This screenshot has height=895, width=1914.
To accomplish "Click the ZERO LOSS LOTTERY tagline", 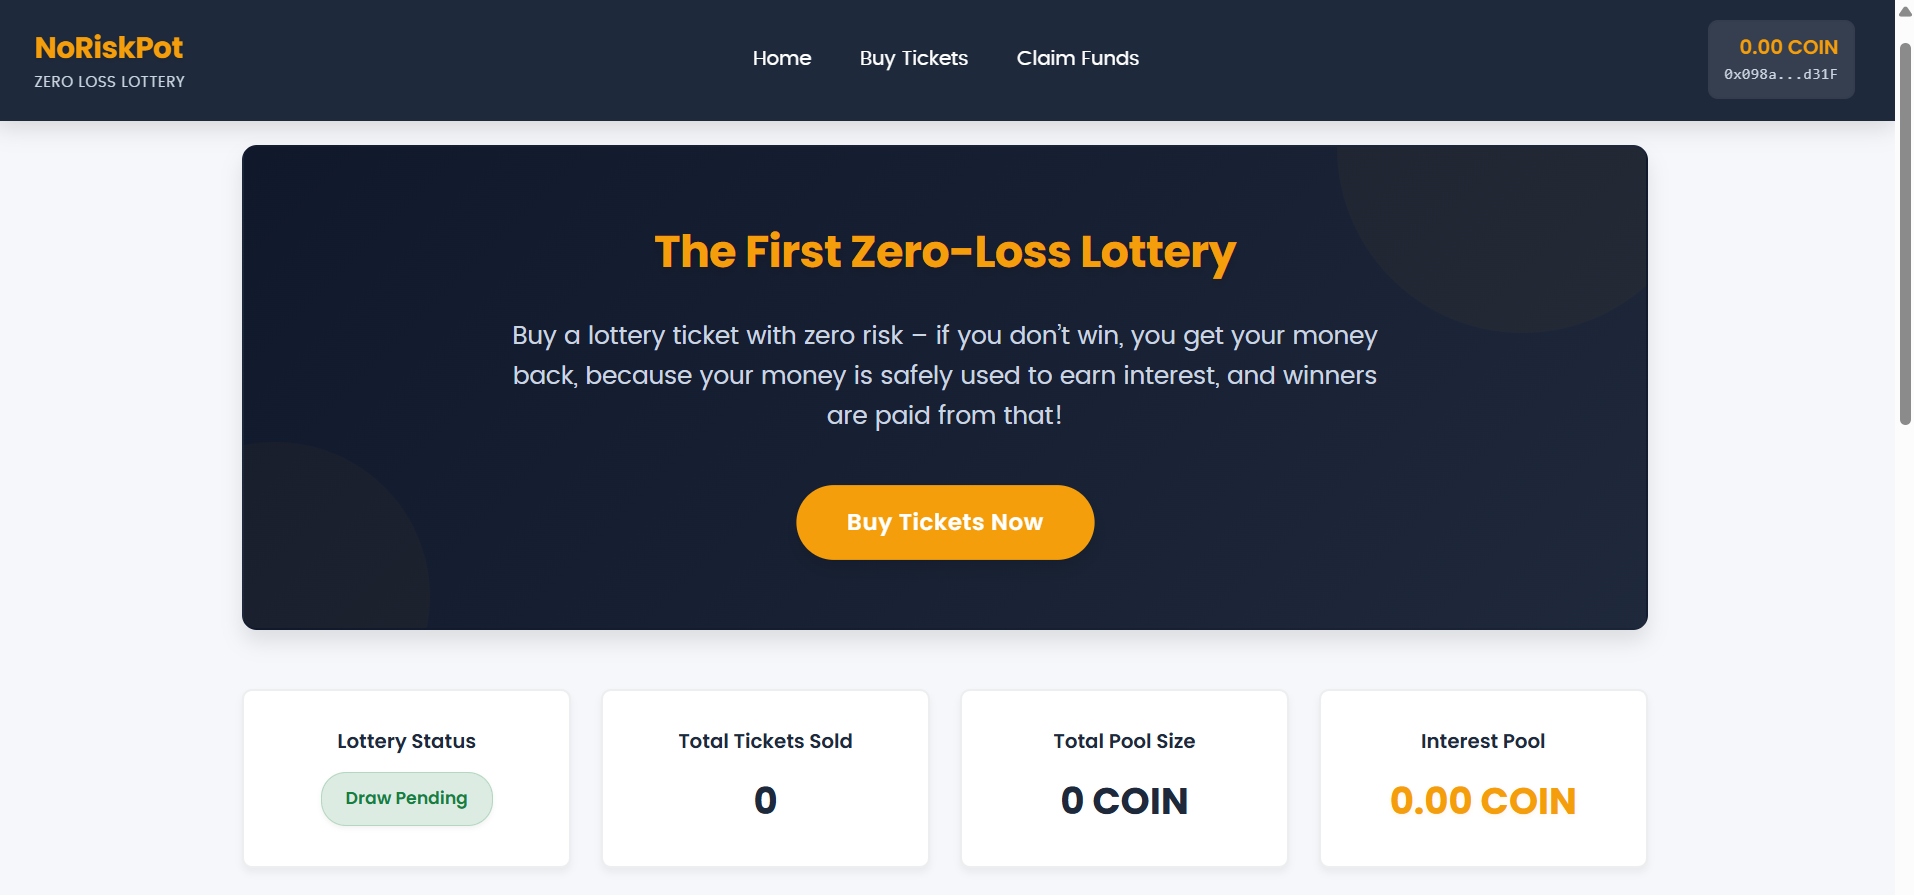I will 109,82.
